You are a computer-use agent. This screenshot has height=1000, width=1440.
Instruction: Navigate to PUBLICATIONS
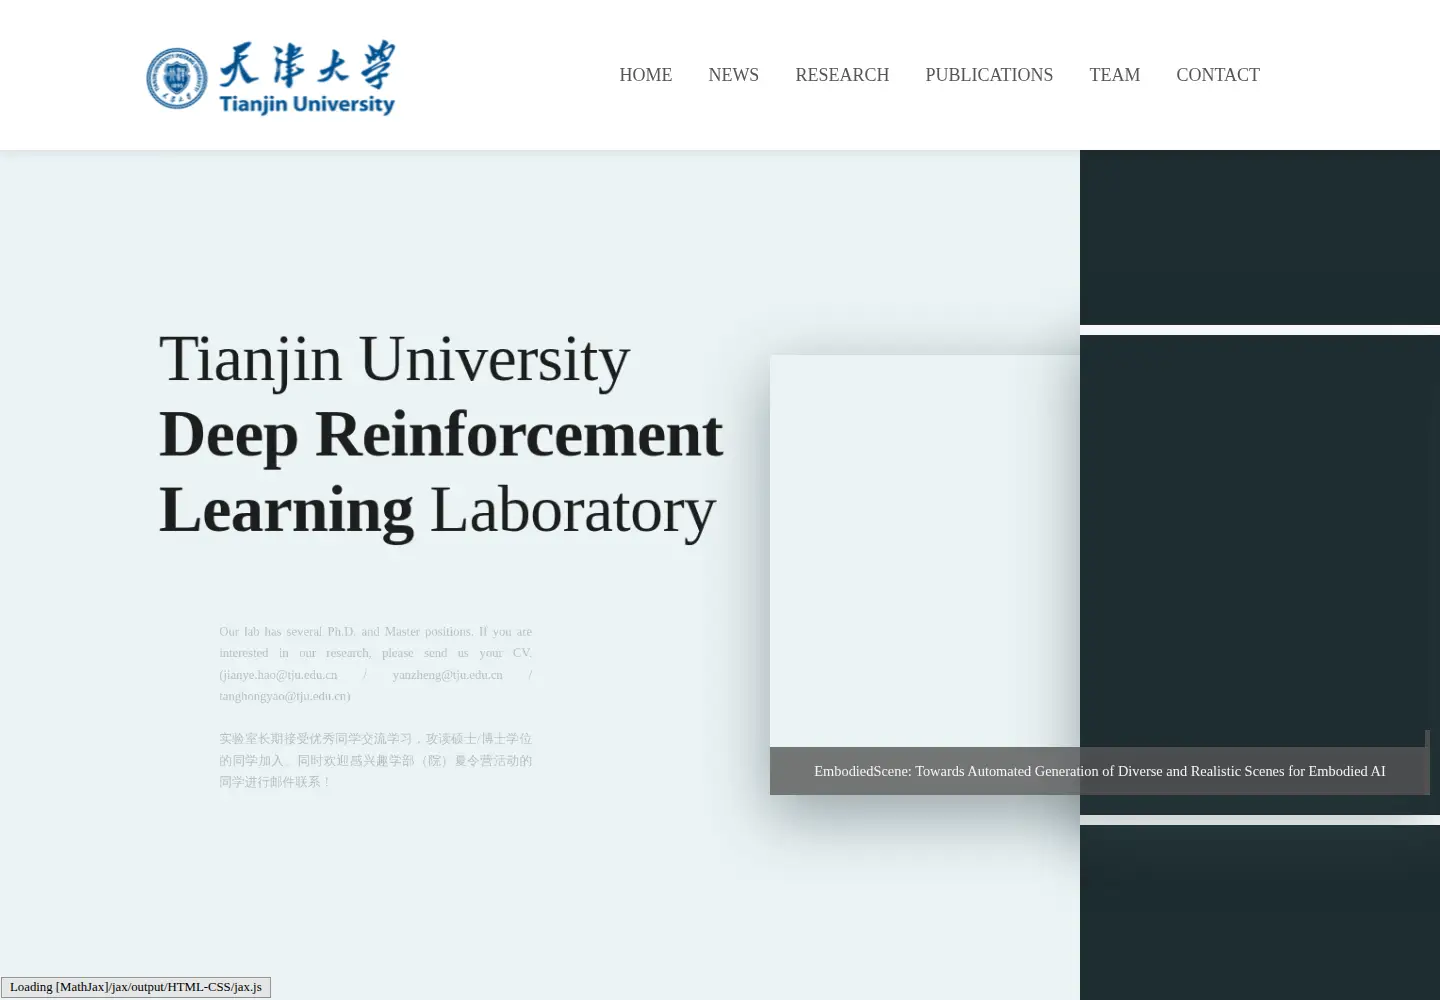989,75
